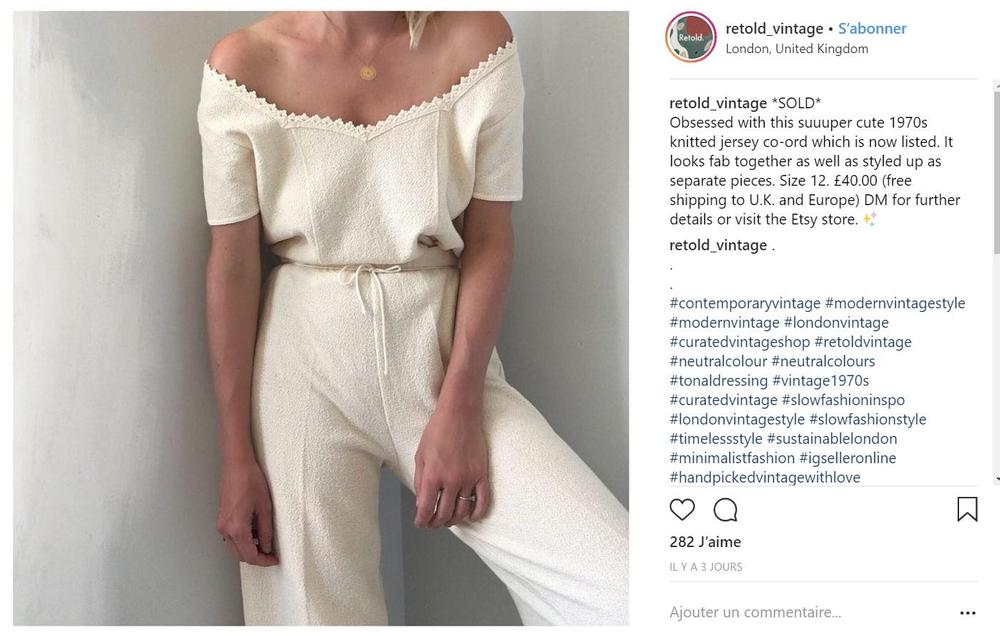
Task: Open the #sustainablelondon hashtag
Action: pyautogui.click(x=832, y=438)
